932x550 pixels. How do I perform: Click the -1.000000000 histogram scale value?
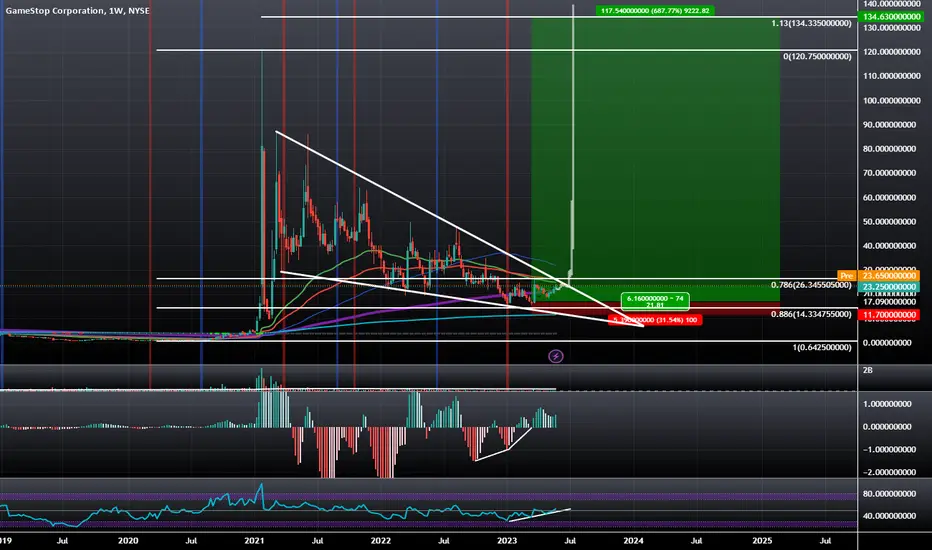tap(887, 450)
